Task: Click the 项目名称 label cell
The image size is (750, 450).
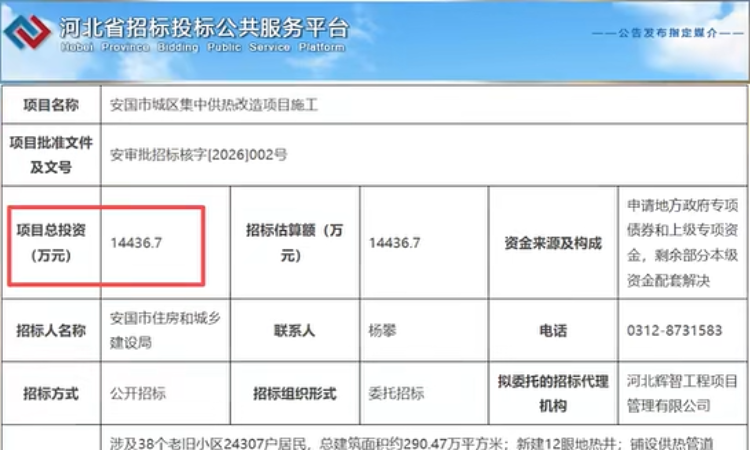Action: 51,105
